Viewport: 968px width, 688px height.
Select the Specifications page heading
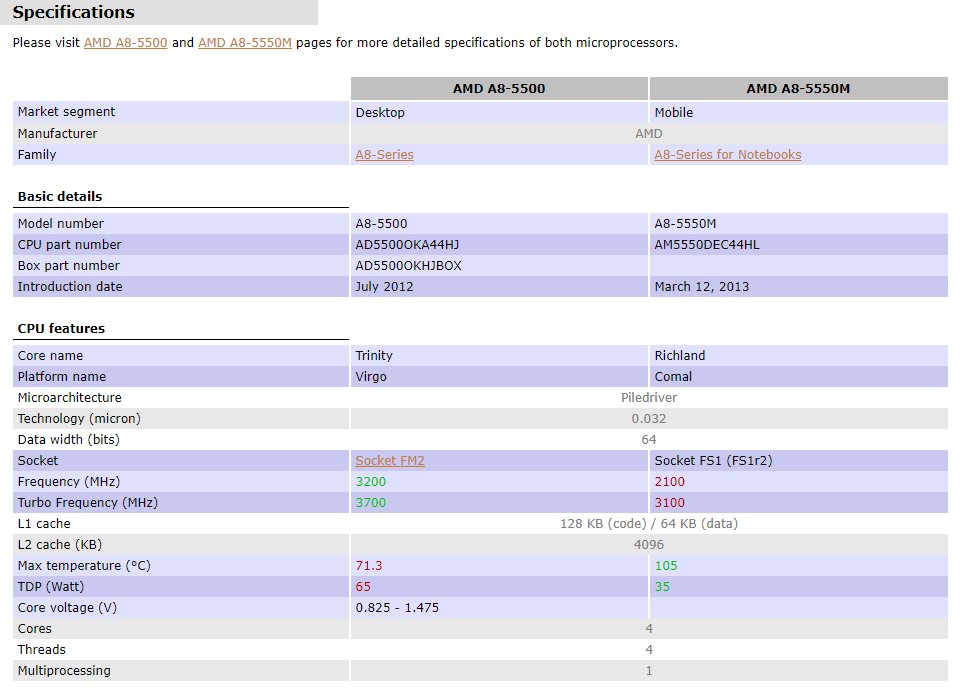coord(73,13)
